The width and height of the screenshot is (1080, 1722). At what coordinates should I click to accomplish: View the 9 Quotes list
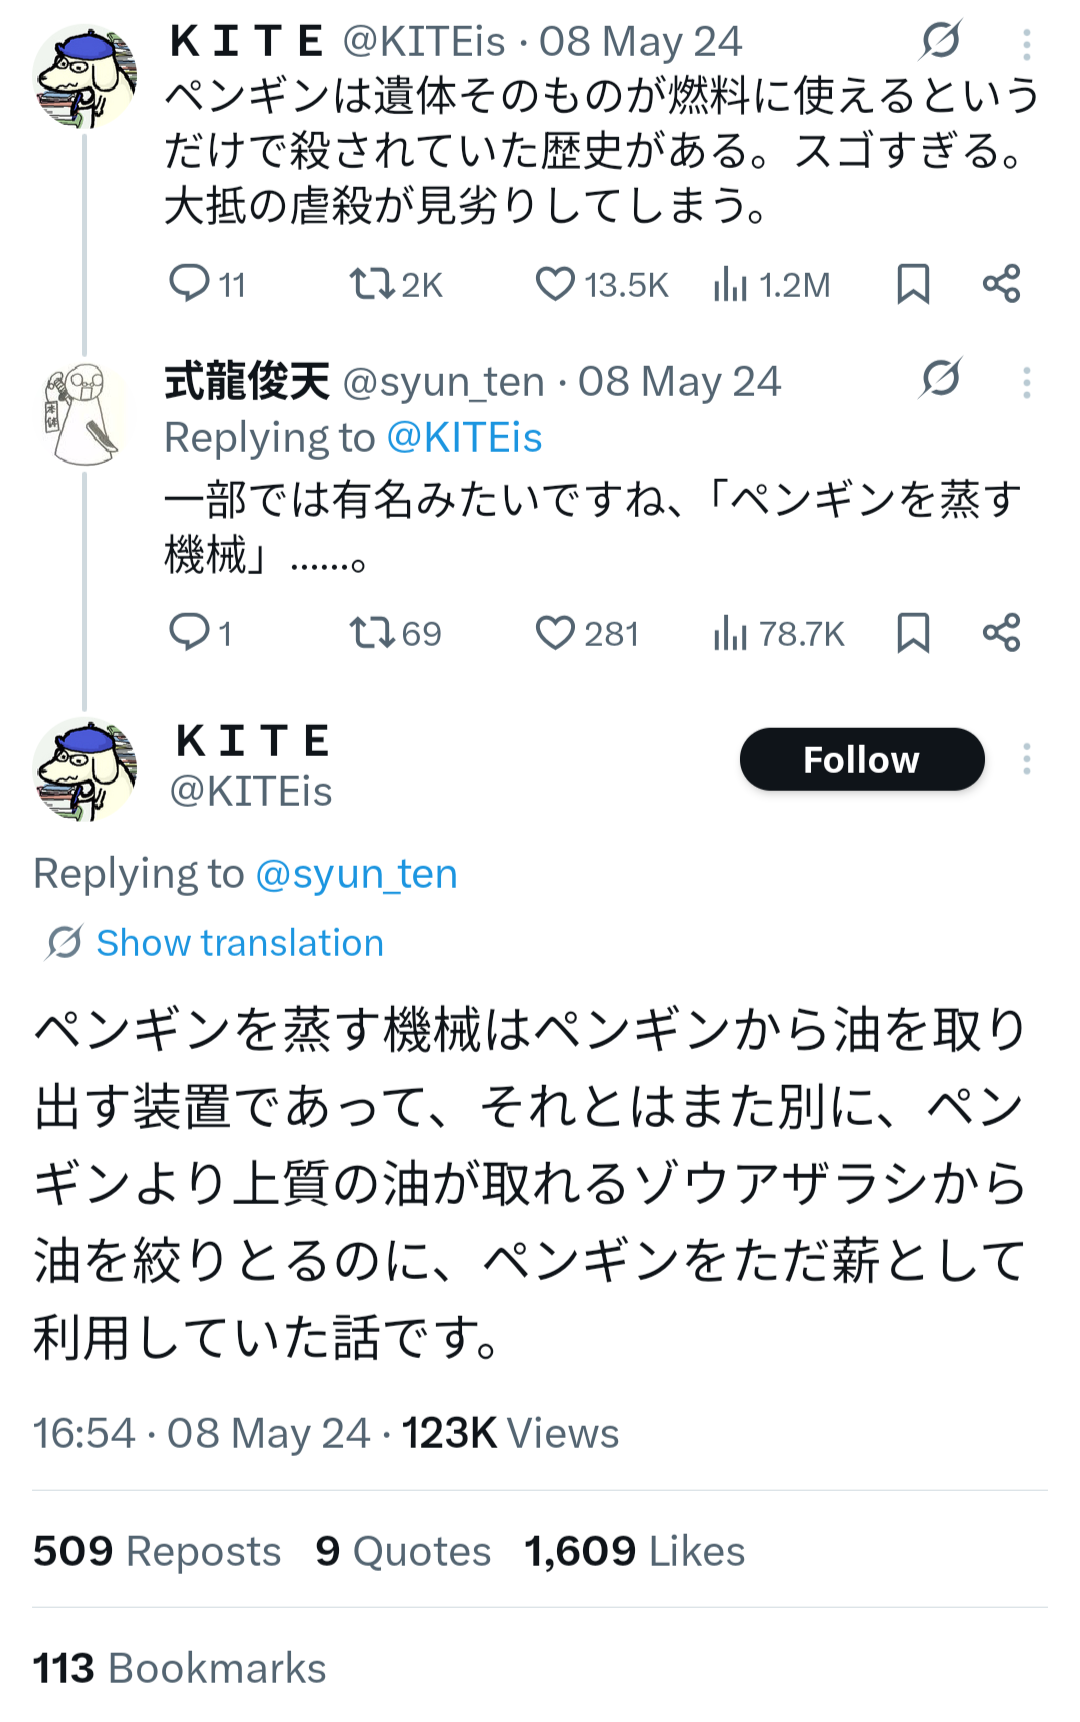(x=403, y=1551)
